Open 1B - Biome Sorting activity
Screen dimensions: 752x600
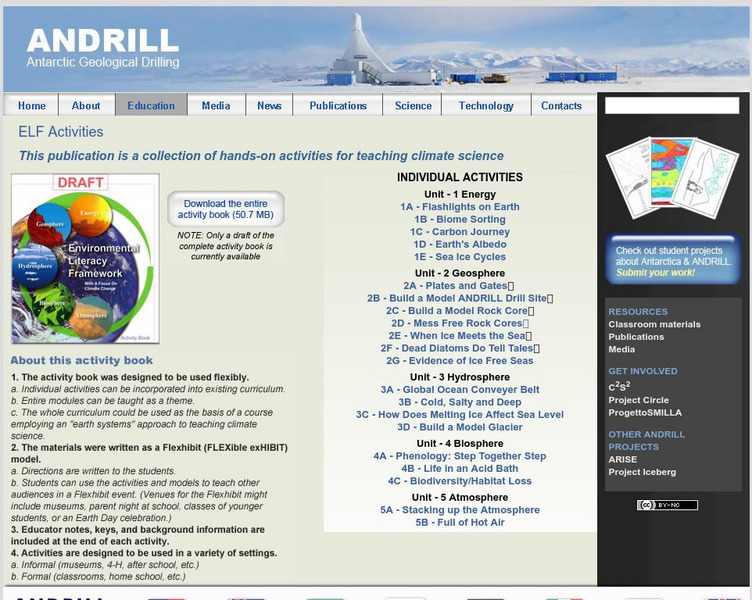pyautogui.click(x=460, y=219)
